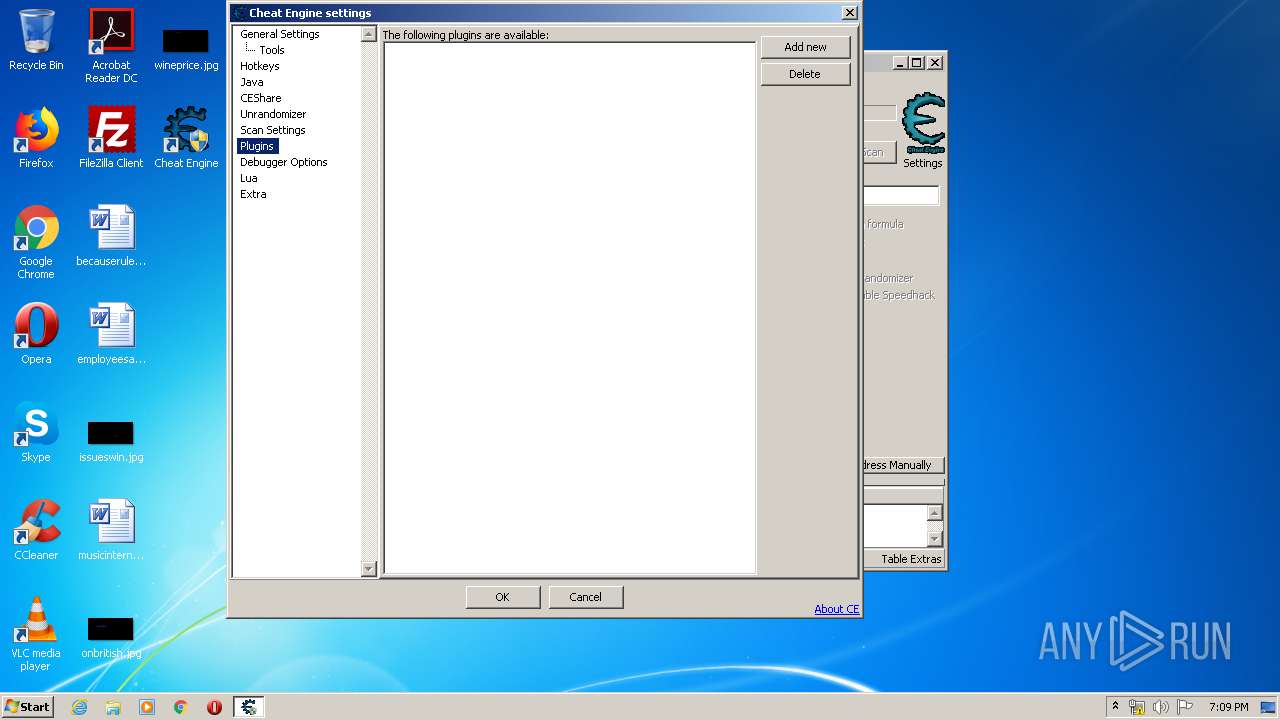Open the Scan Settings page
Image resolution: width=1280 pixels, height=720 pixels.
pos(273,130)
